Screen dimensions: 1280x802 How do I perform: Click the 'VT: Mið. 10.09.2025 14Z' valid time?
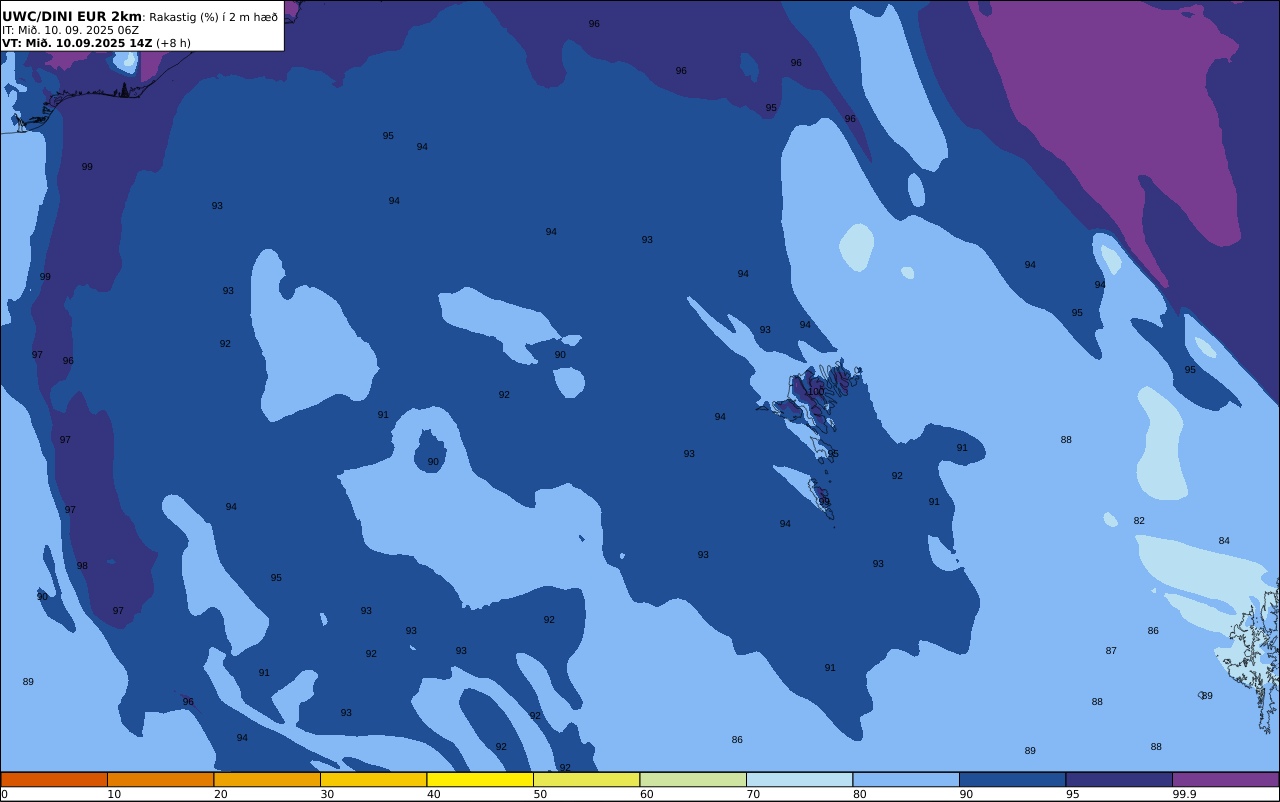tap(77, 43)
